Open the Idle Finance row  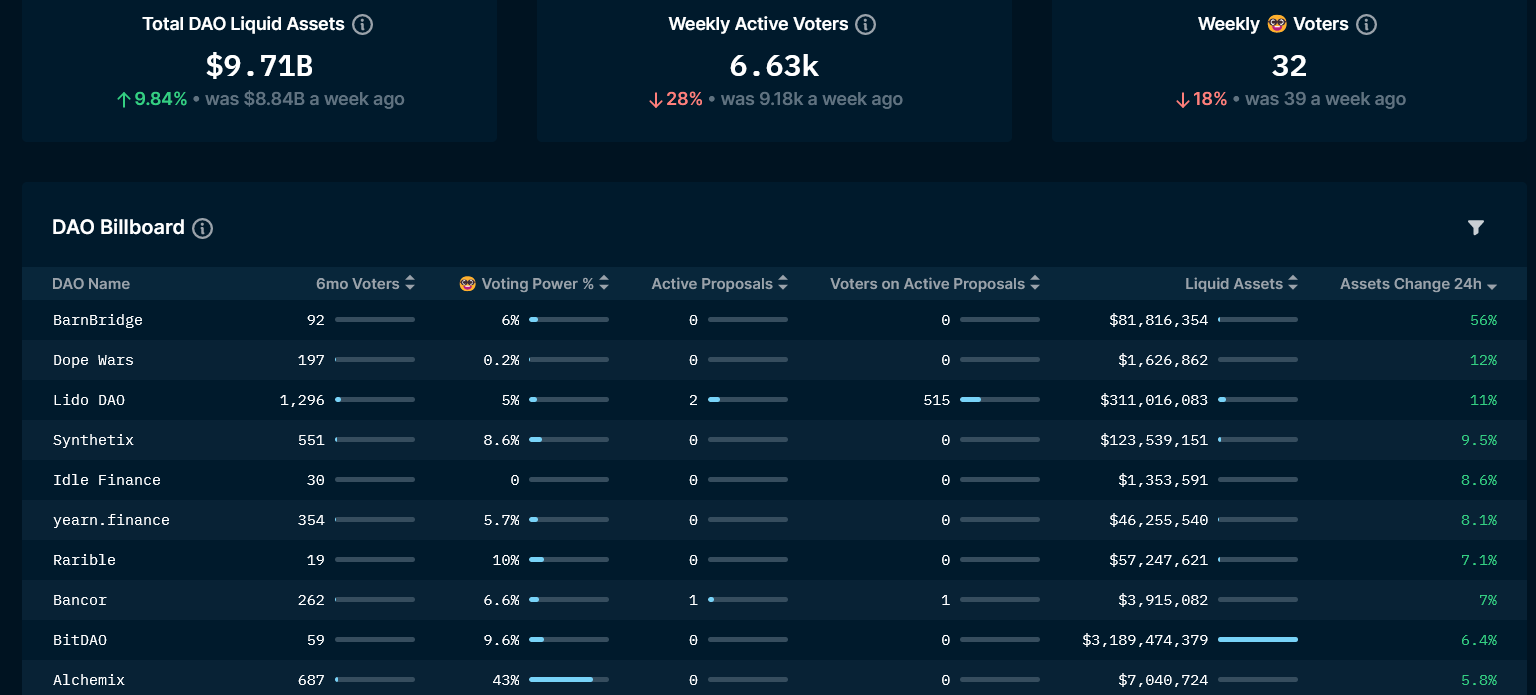pyautogui.click(x=775, y=480)
